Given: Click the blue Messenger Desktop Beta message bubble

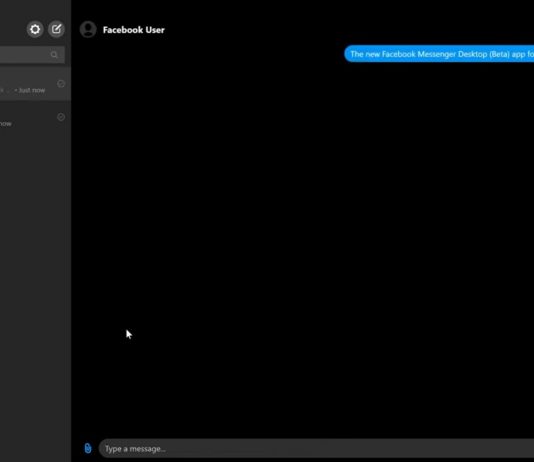Looking at the screenshot, I should [439, 54].
